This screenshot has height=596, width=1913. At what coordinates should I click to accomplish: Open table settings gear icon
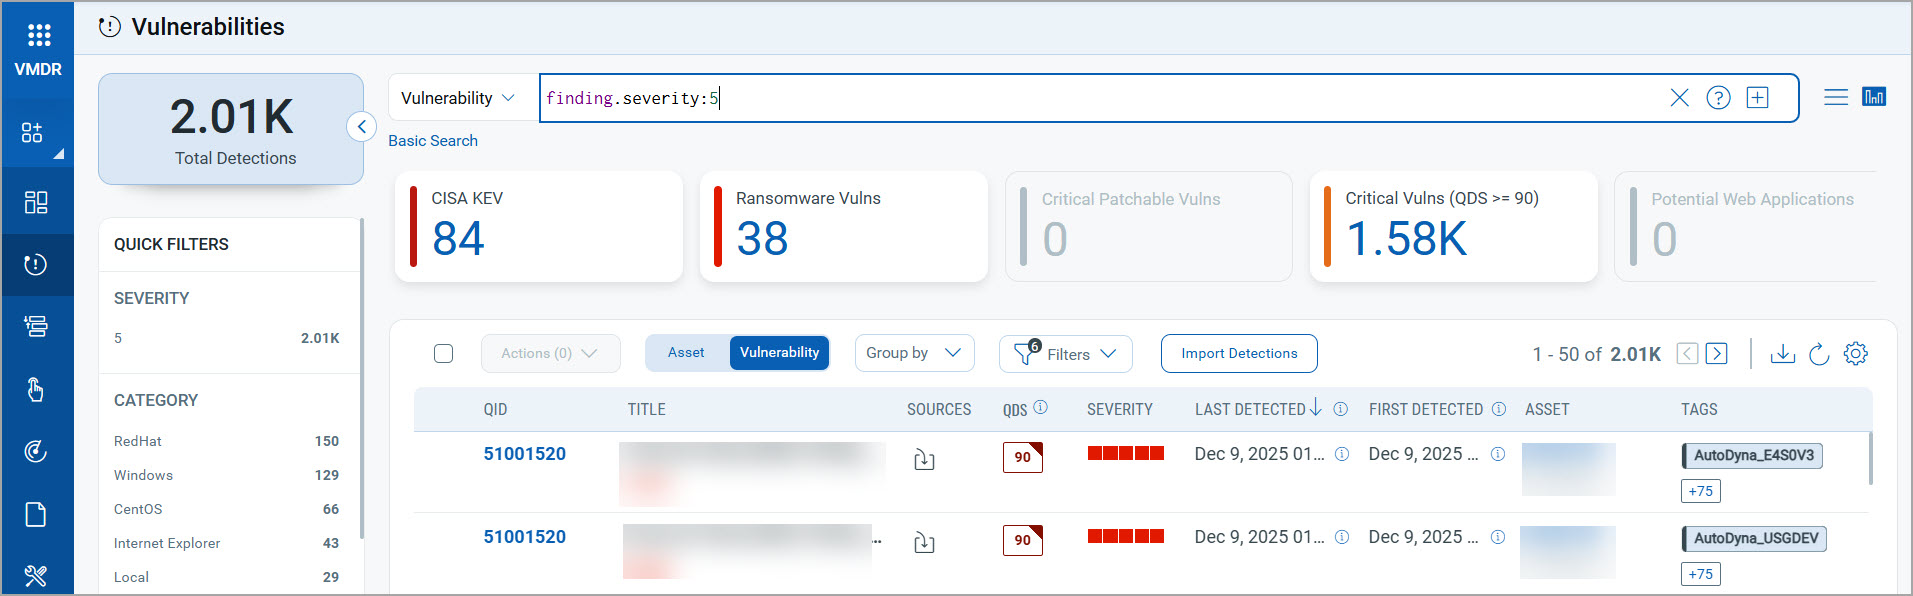point(1856,353)
